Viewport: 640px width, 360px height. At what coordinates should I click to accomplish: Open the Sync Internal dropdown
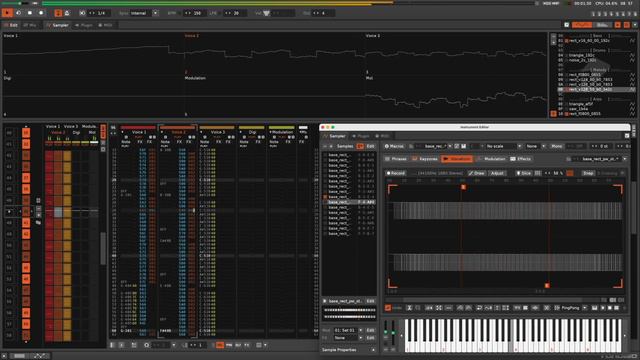(x=156, y=13)
